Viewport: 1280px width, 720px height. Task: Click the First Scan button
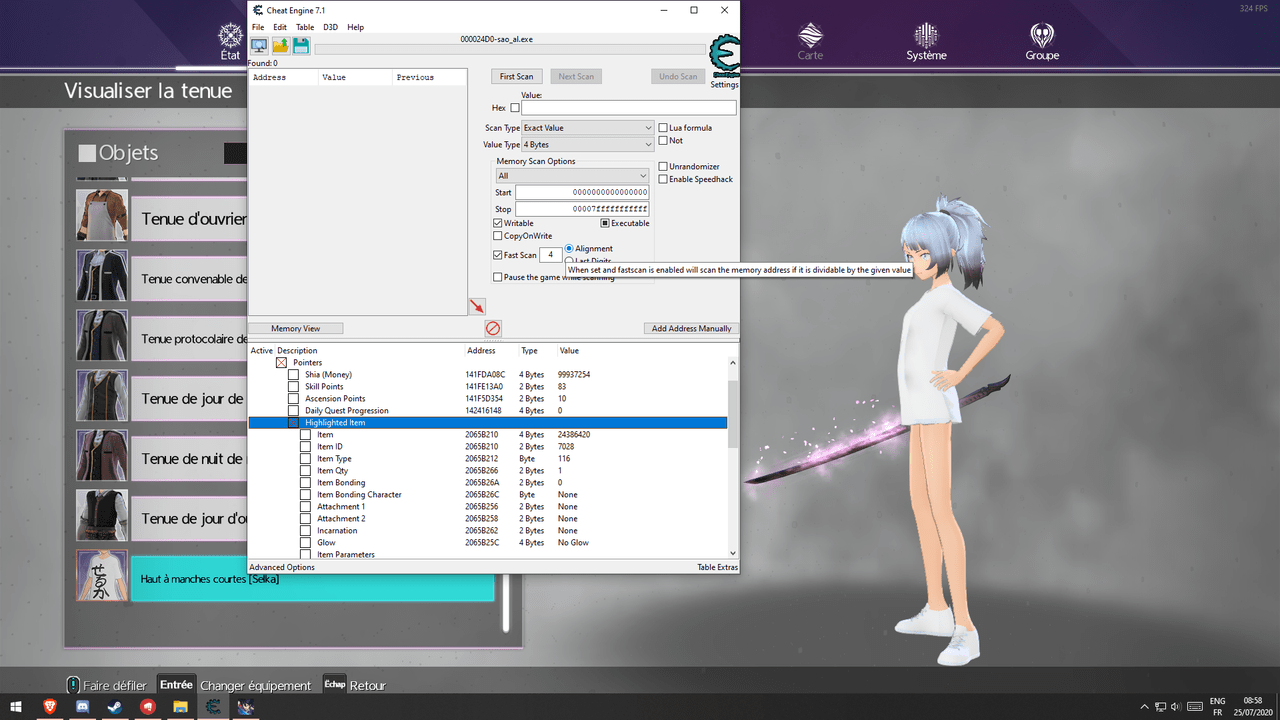click(x=517, y=76)
